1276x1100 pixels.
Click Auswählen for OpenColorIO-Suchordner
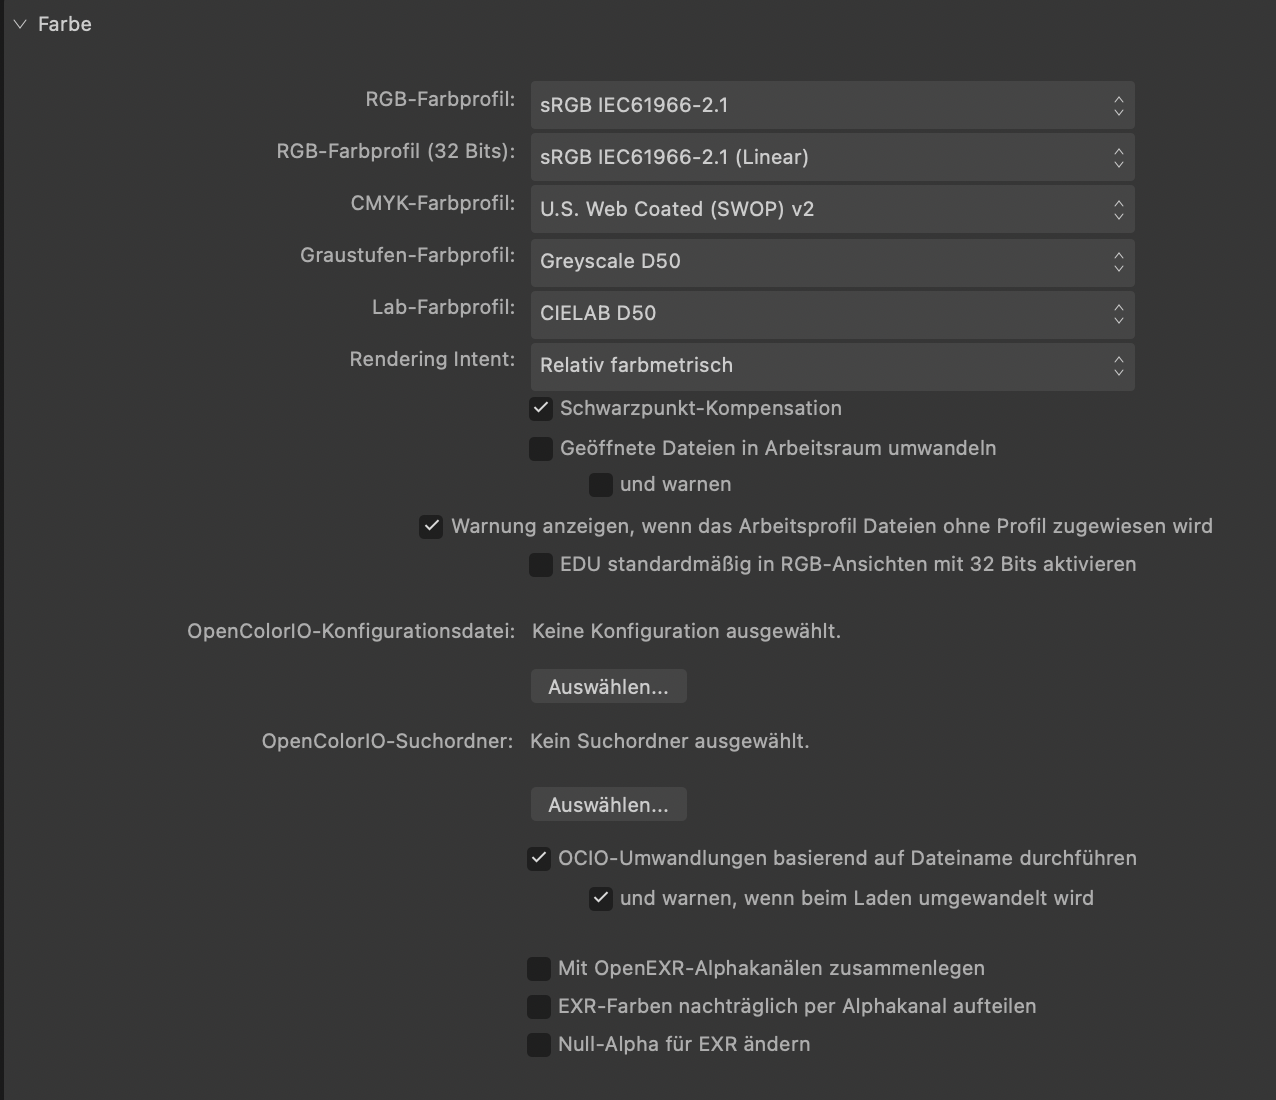tap(608, 805)
